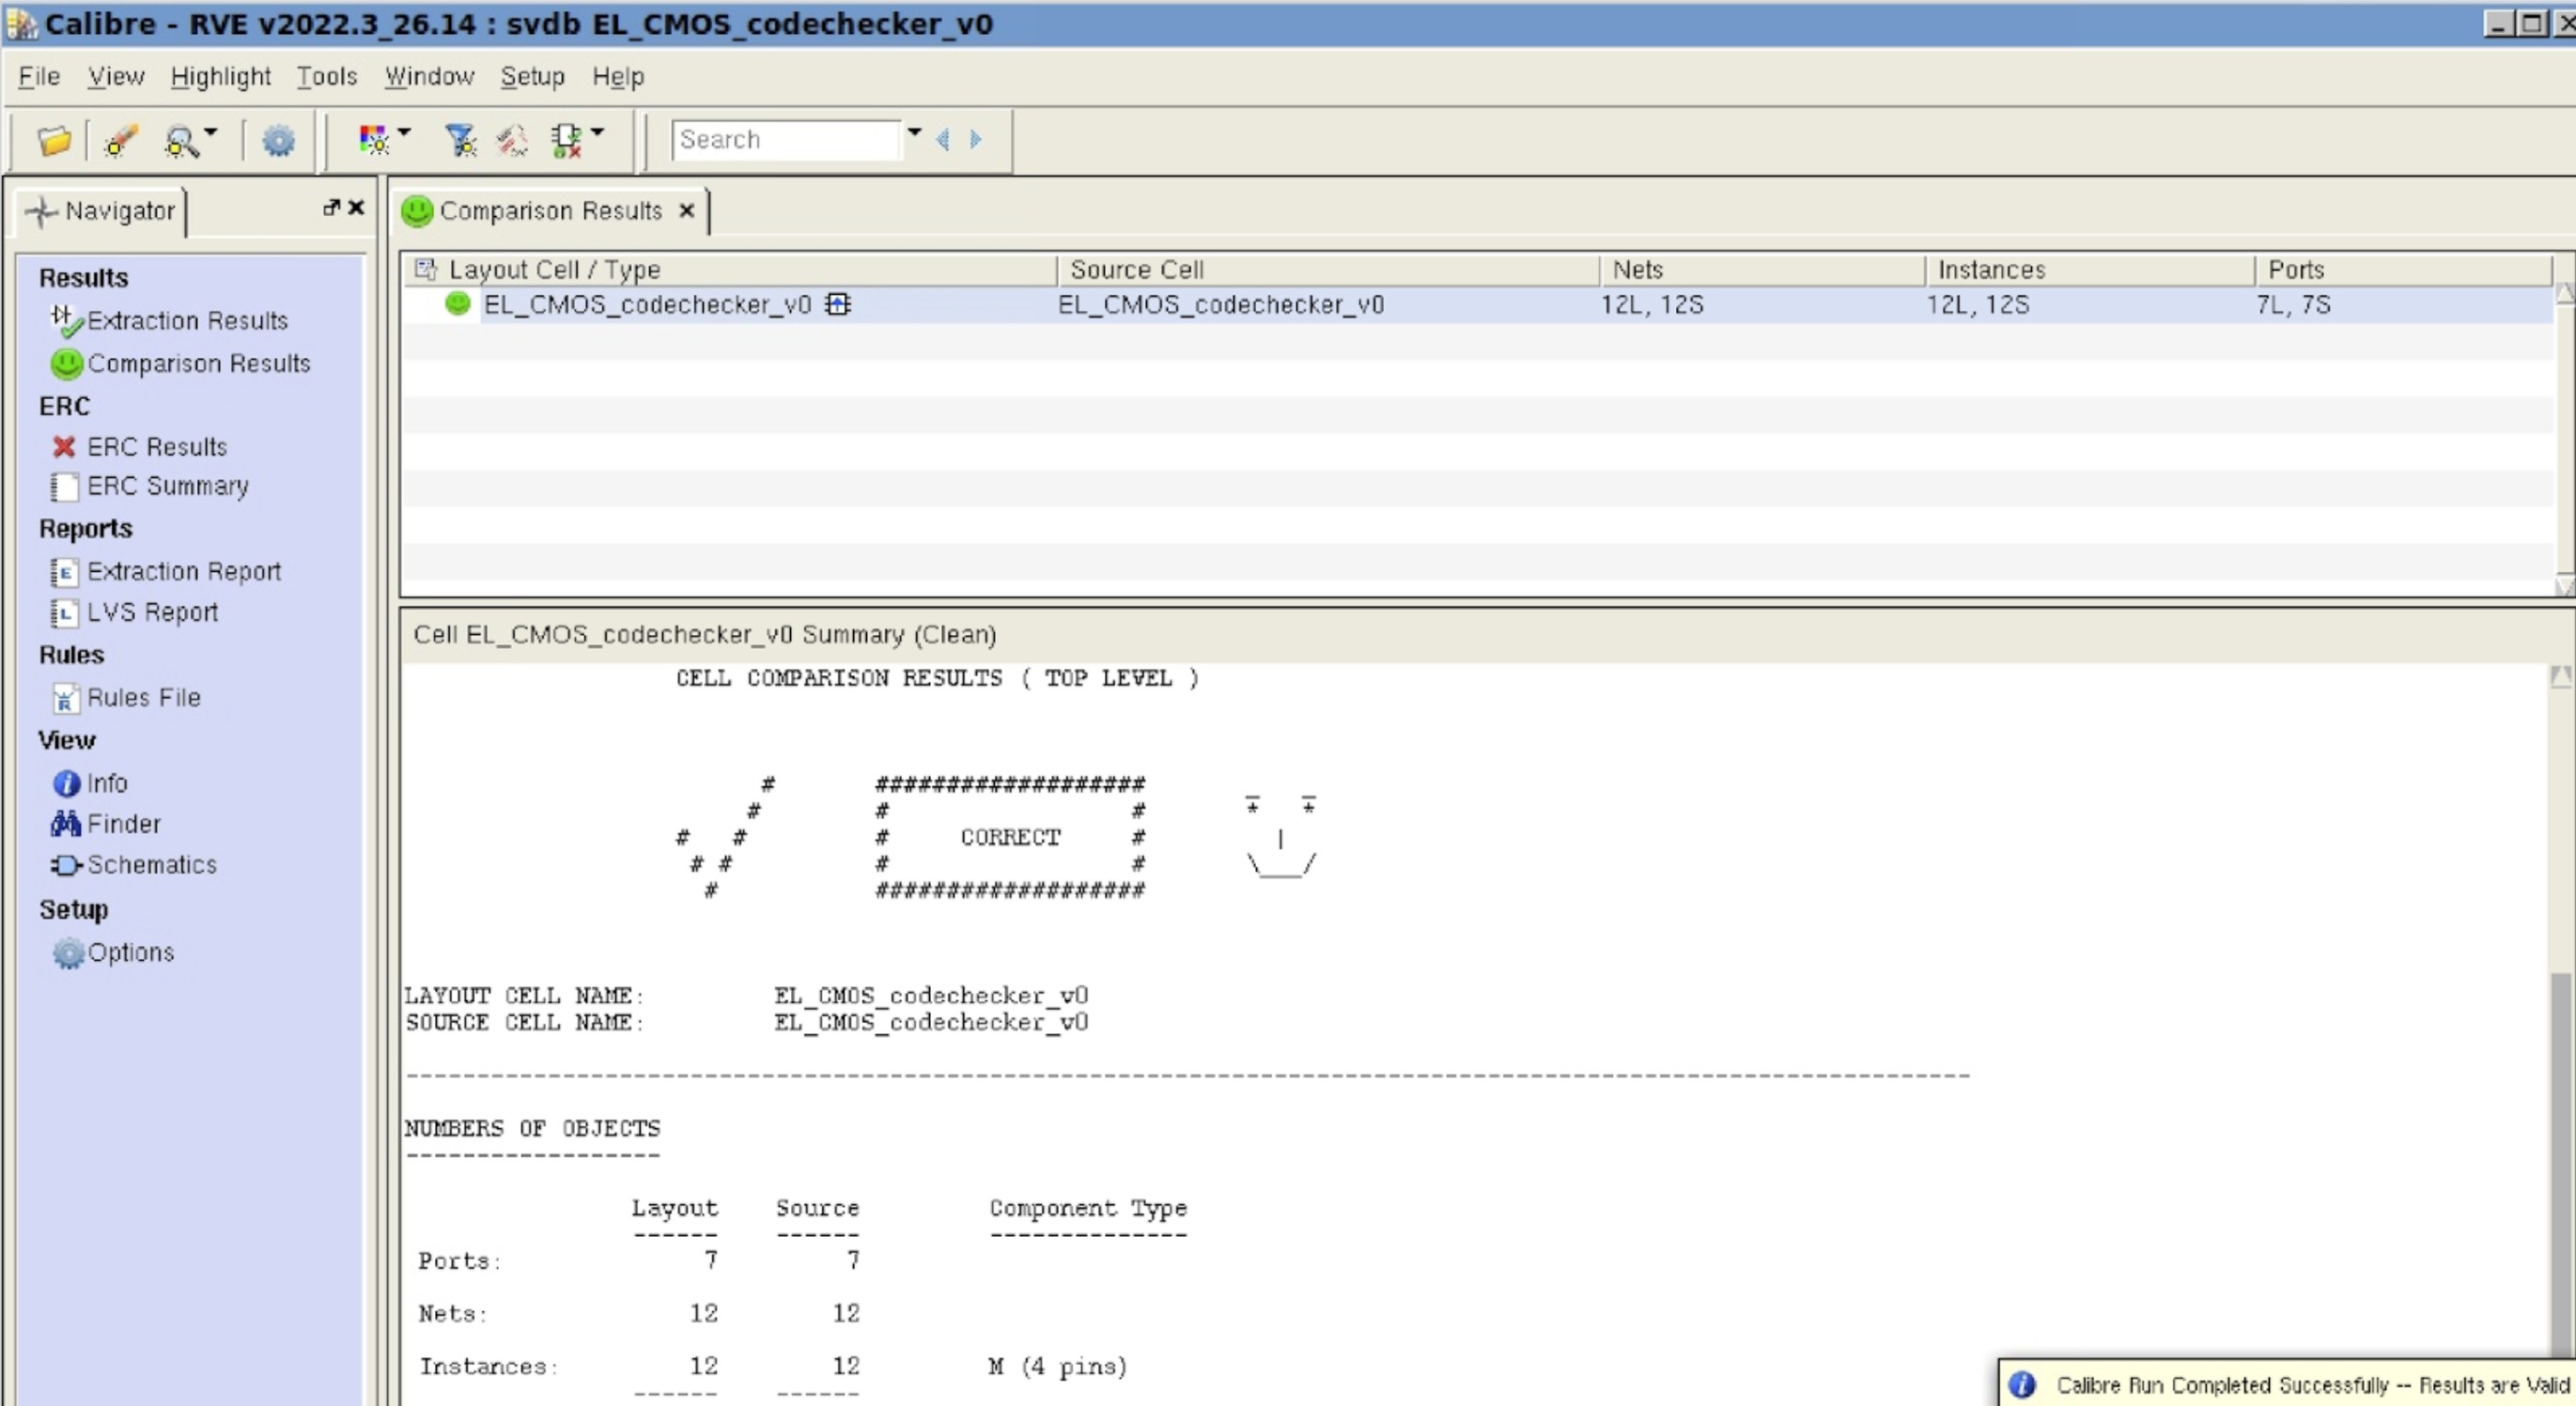Open ERC Results in Navigator
Viewport: 2576px width, 1406px height.
coord(156,447)
